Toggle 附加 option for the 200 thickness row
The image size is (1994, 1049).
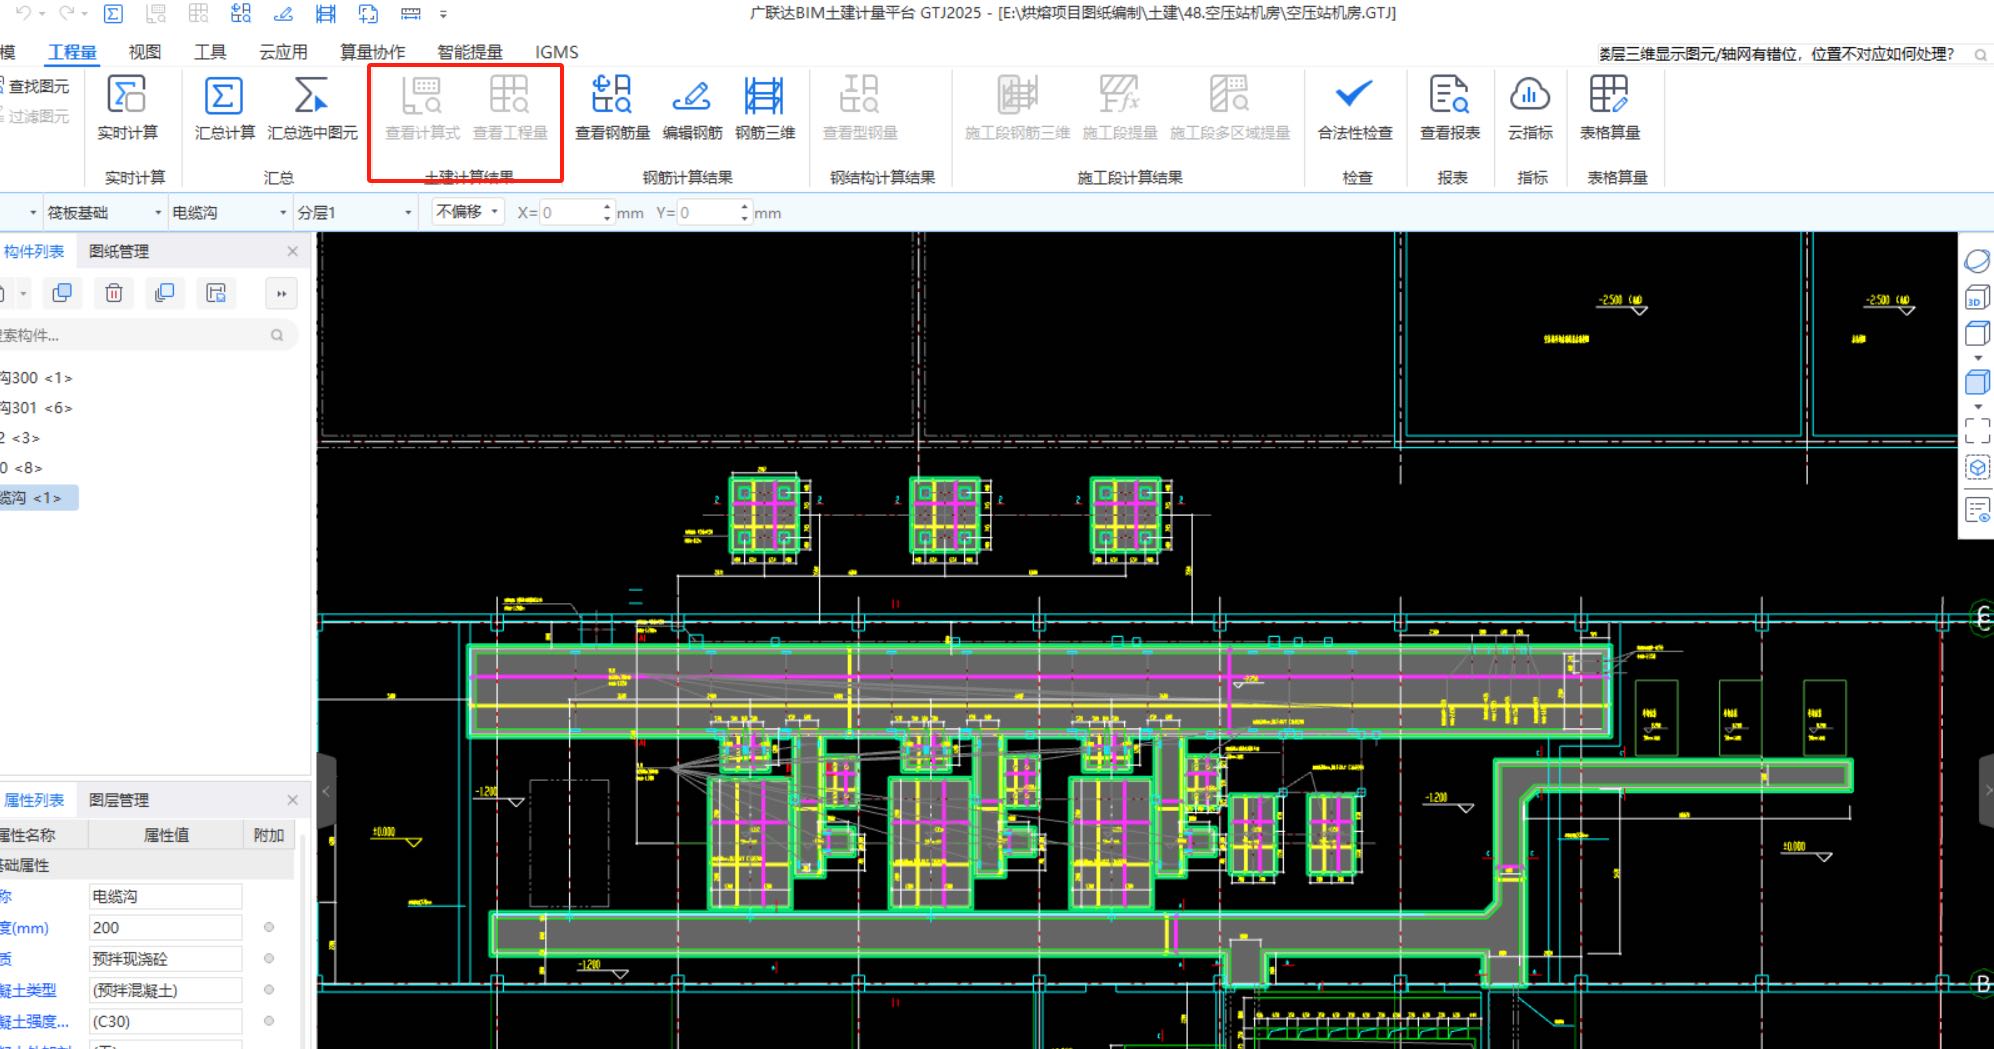(269, 928)
